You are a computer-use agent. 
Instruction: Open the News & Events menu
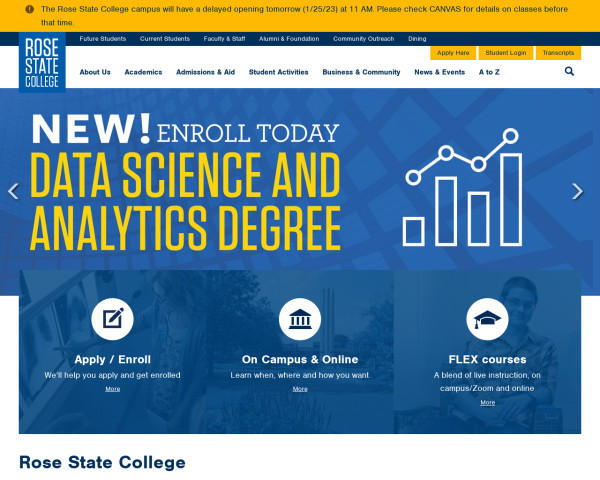tap(439, 72)
